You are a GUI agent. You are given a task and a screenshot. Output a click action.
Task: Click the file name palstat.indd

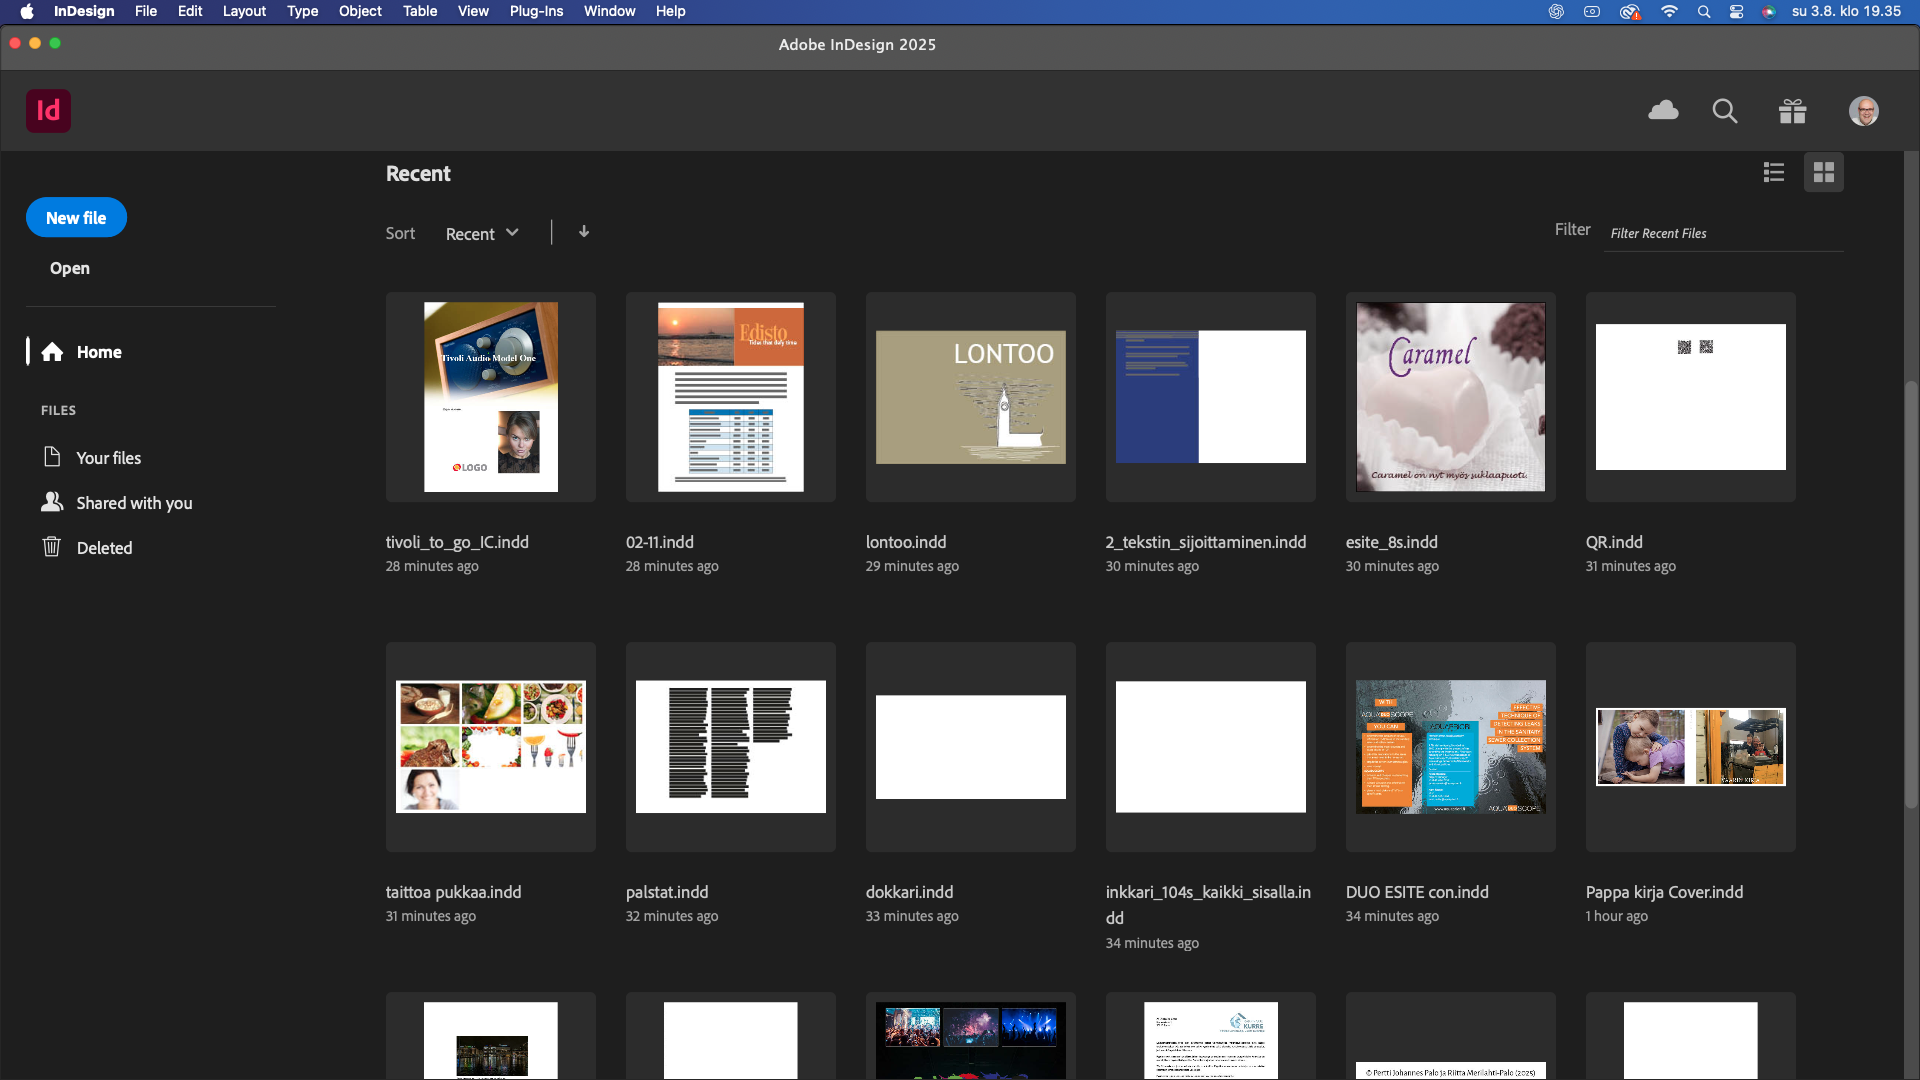[x=667, y=892]
